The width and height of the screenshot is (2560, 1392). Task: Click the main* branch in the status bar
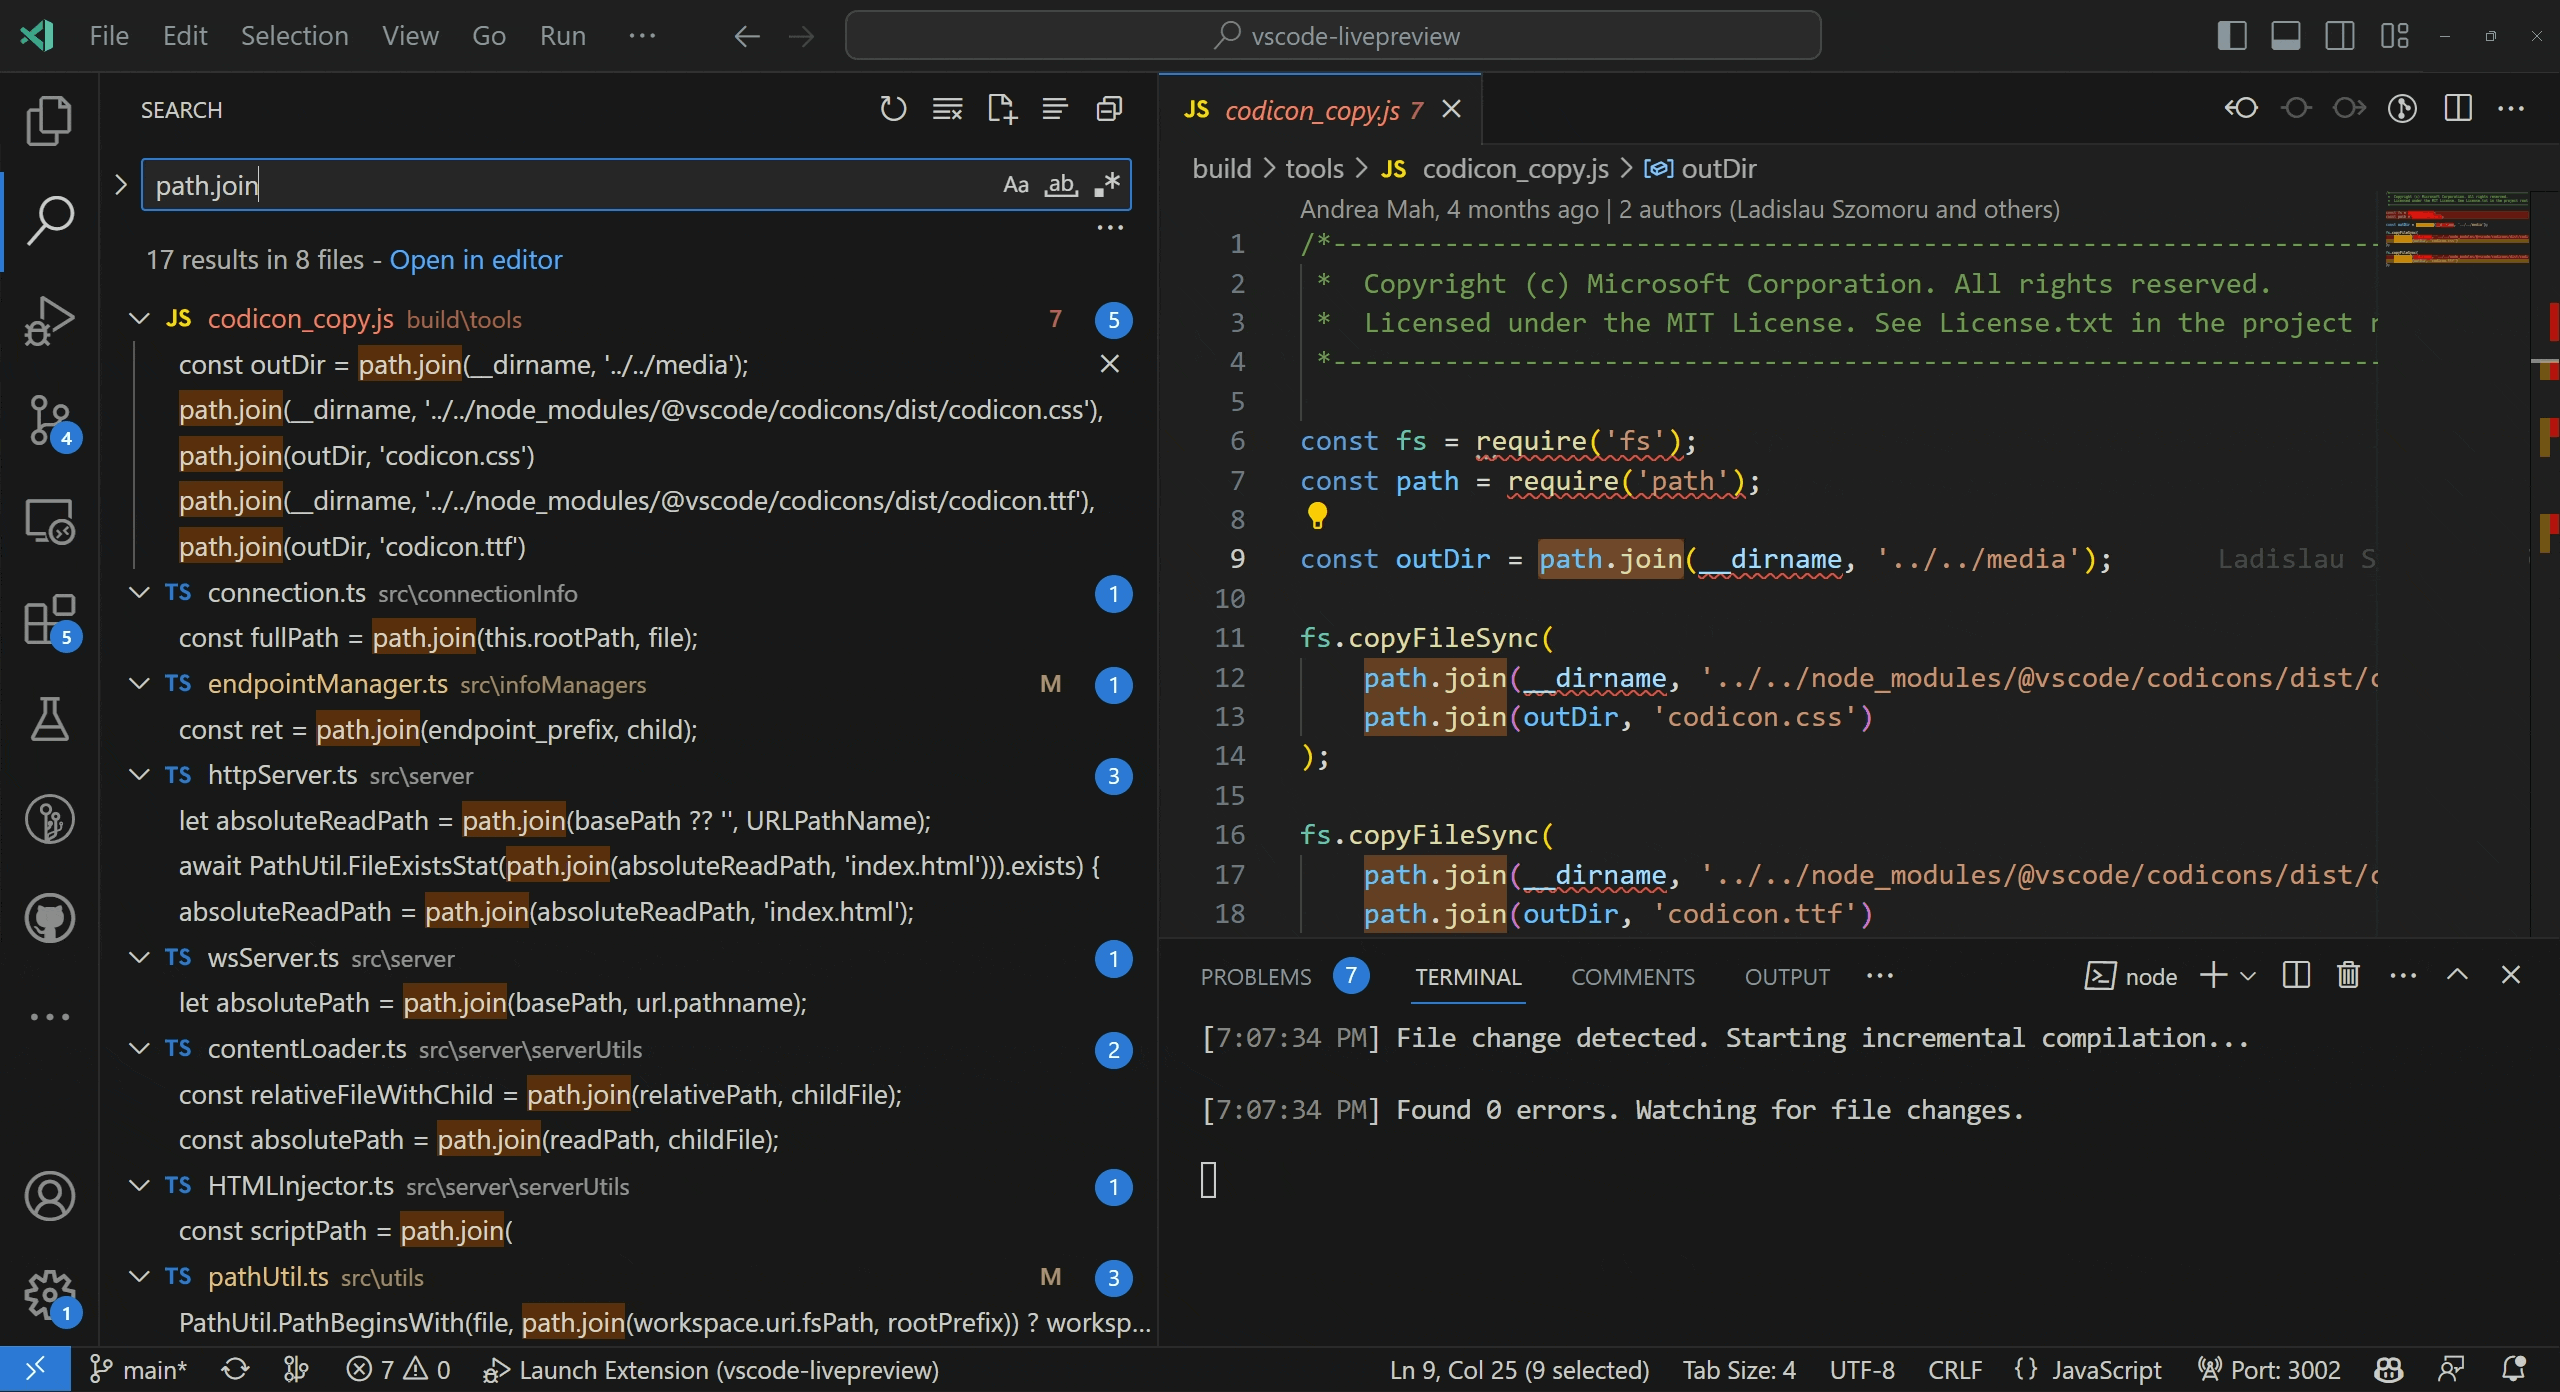[138, 1370]
